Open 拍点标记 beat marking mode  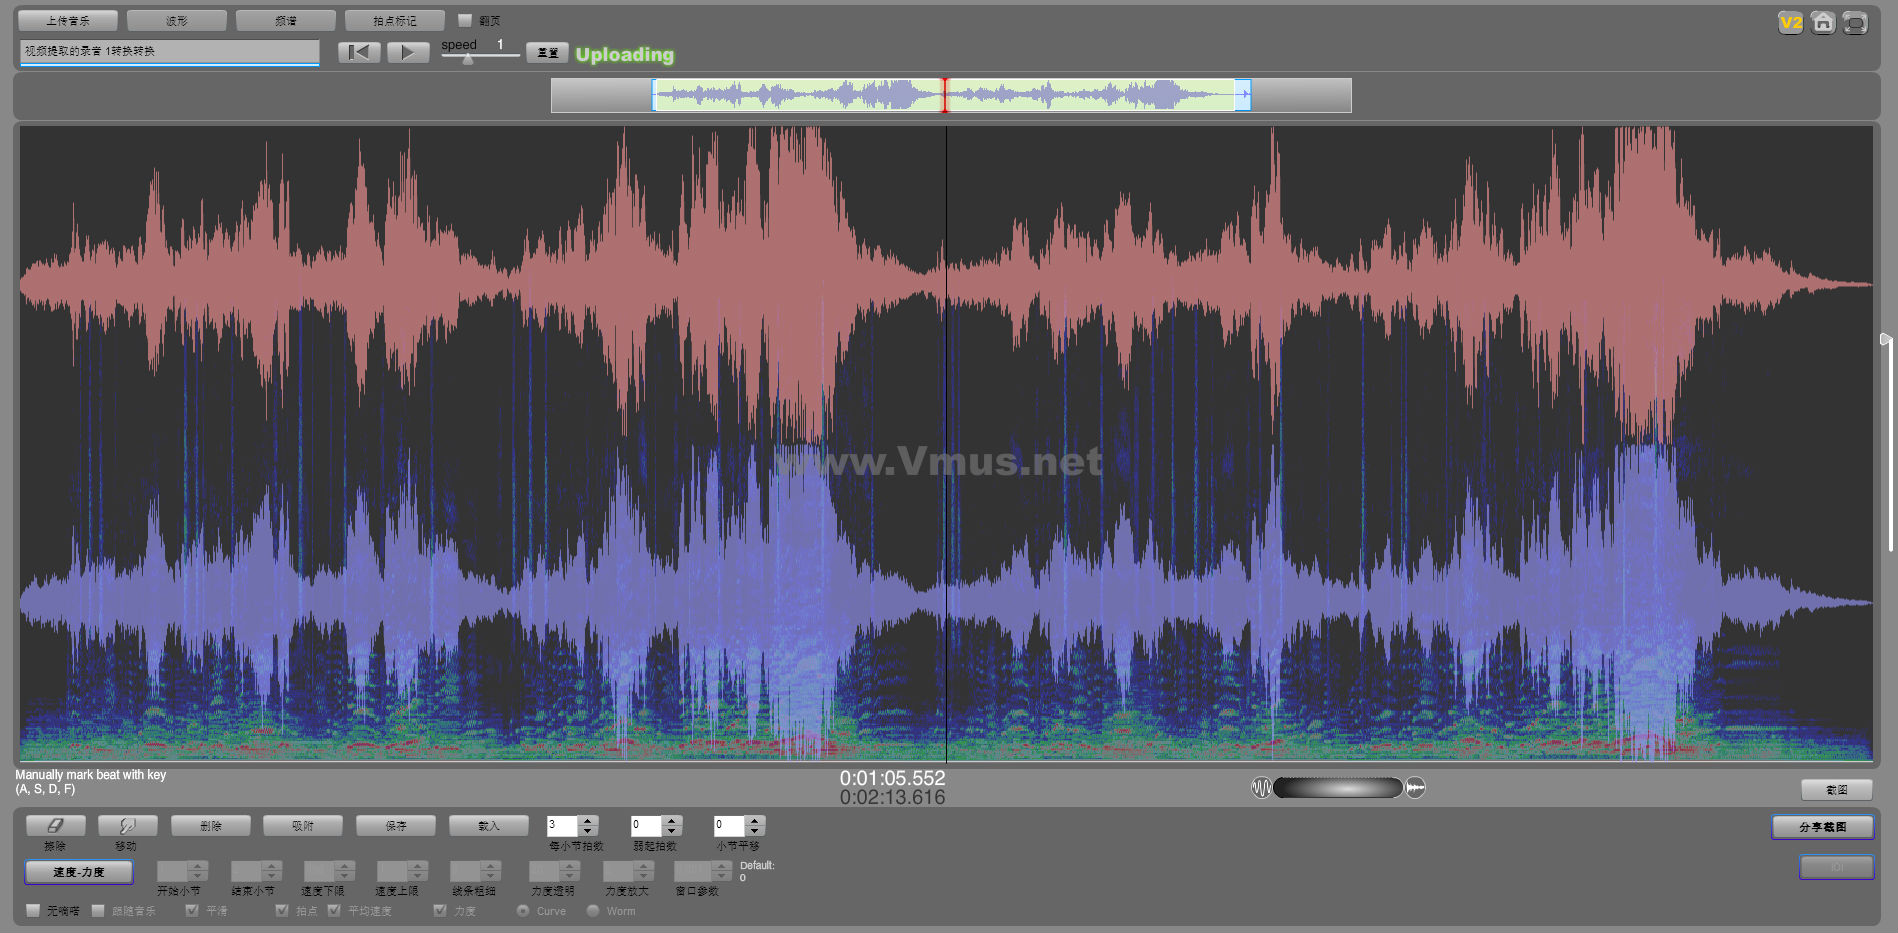click(395, 20)
